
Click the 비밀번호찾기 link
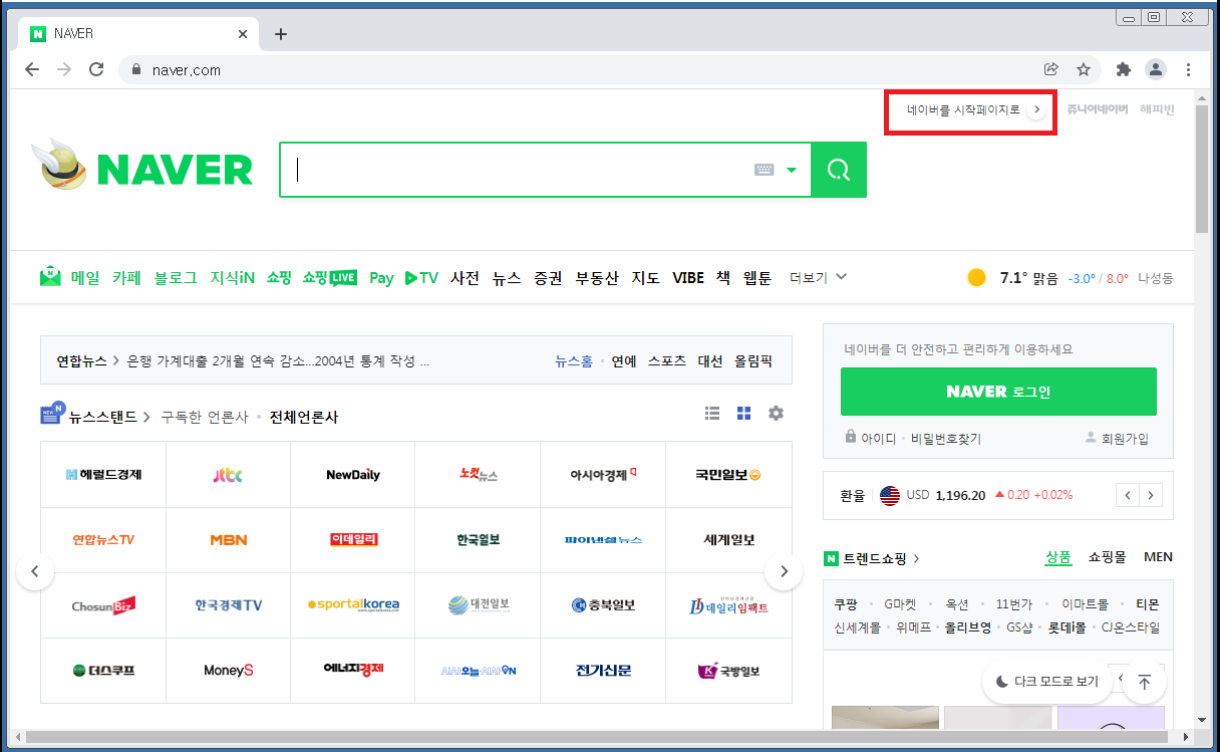pos(946,438)
